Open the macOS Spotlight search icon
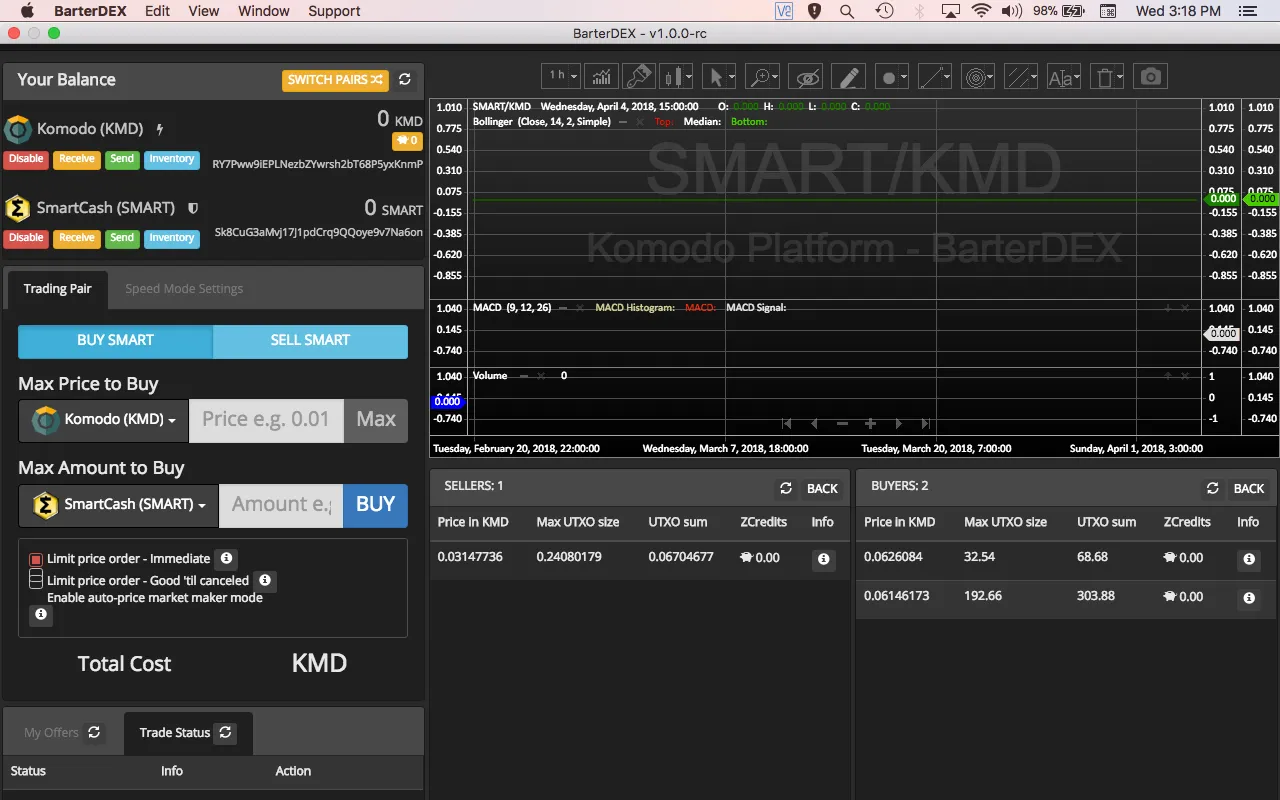This screenshot has width=1280, height=800. coord(847,11)
